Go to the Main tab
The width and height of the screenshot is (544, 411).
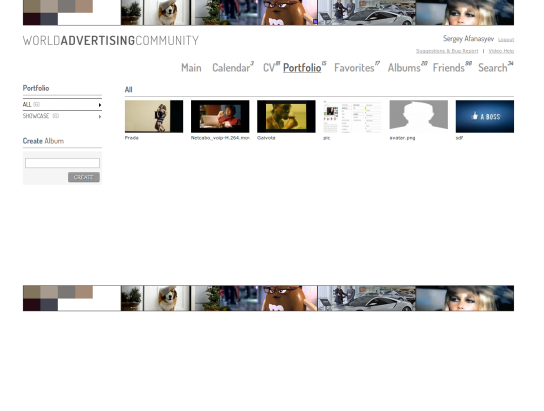click(191, 68)
